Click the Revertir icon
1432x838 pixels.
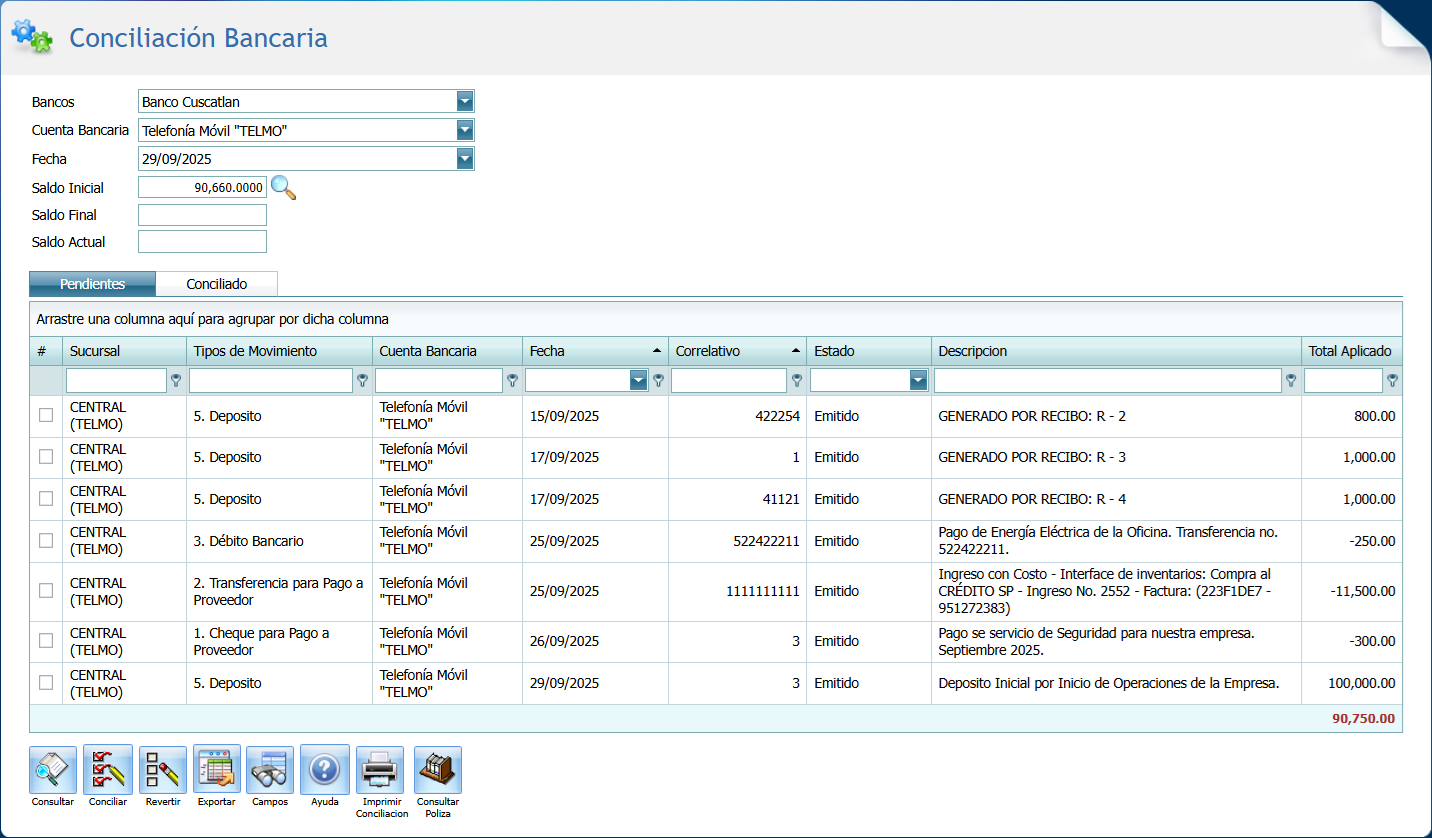tap(162, 769)
